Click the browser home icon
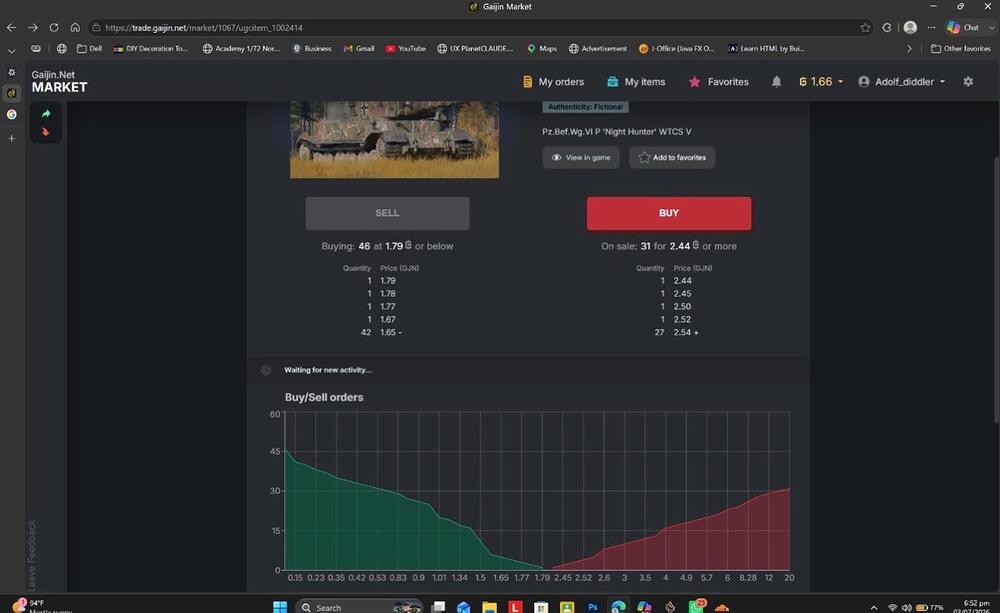Image resolution: width=1000 pixels, height=613 pixels. tap(75, 27)
